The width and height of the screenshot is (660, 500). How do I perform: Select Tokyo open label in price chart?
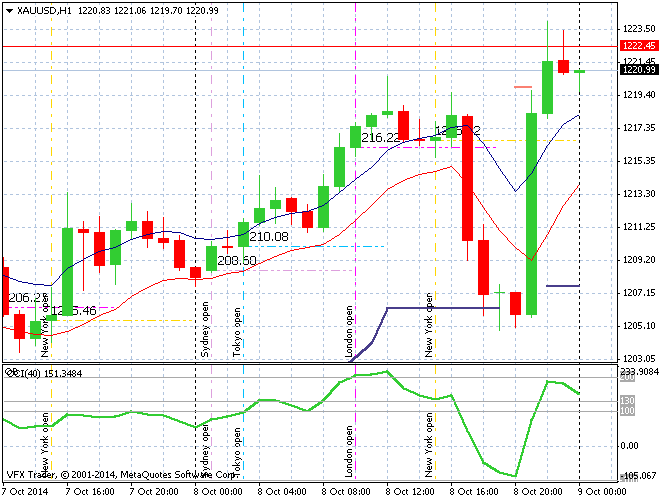pos(237,332)
